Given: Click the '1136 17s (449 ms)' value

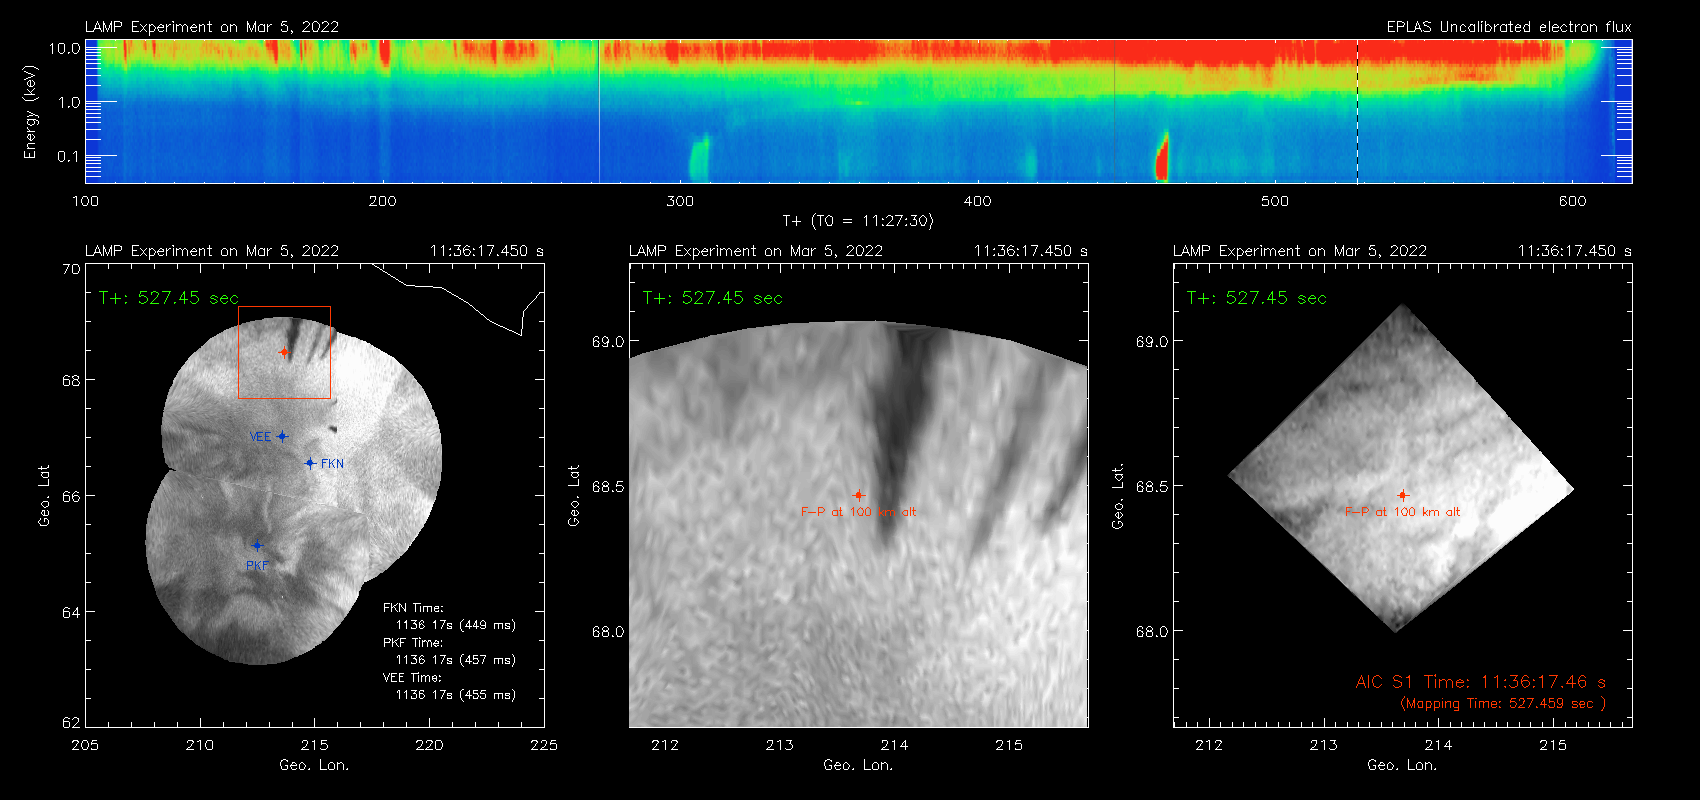Looking at the screenshot, I should 456,625.
